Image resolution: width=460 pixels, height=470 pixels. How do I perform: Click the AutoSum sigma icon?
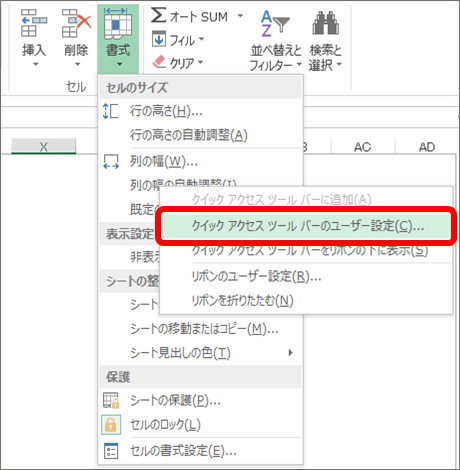click(158, 15)
